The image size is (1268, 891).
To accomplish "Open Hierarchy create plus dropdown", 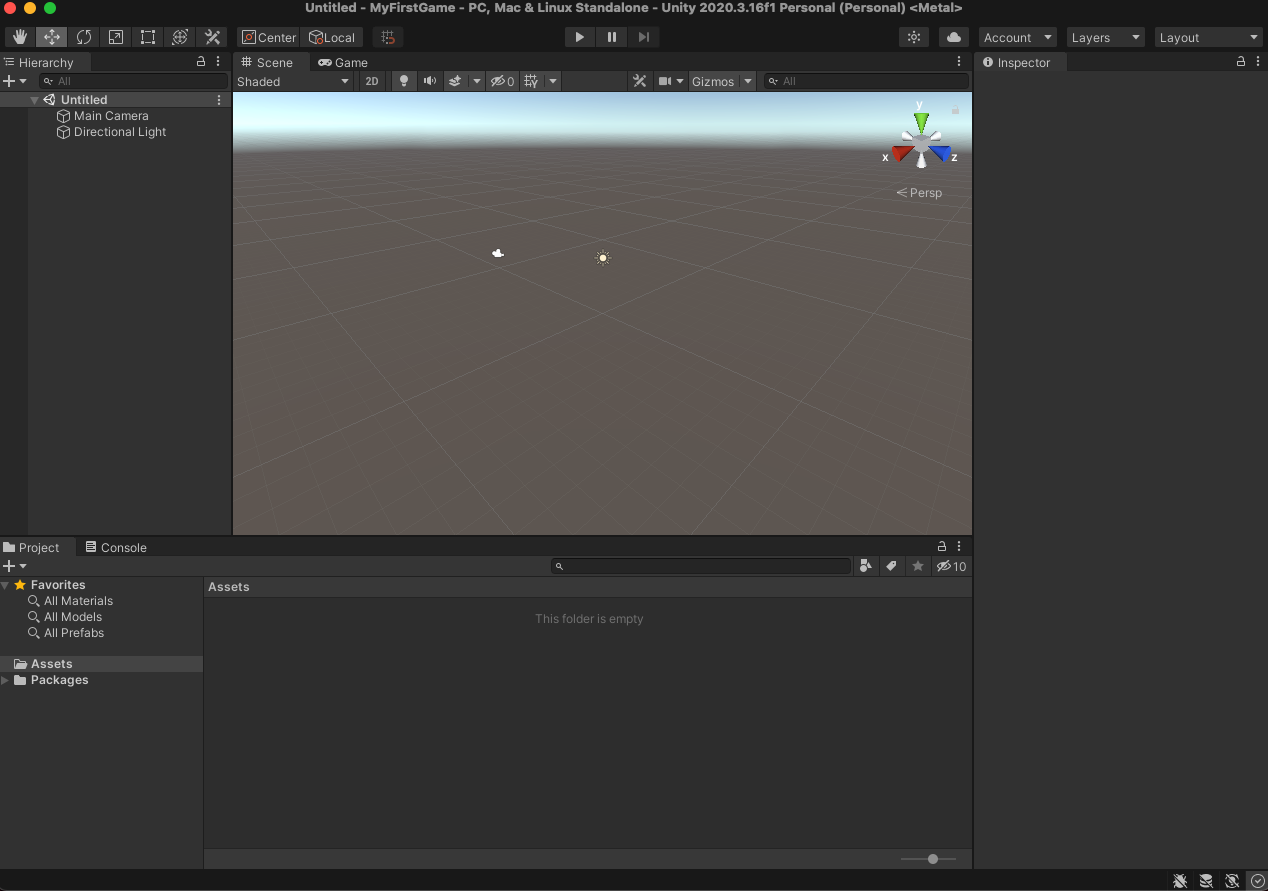I will coord(15,81).
